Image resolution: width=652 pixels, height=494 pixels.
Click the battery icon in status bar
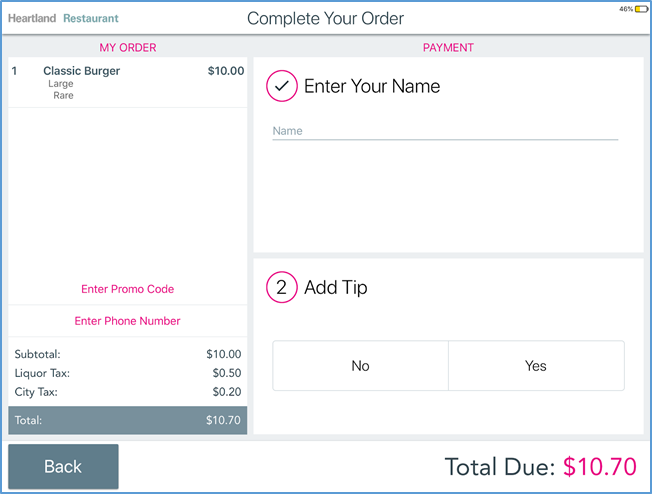pos(640,9)
